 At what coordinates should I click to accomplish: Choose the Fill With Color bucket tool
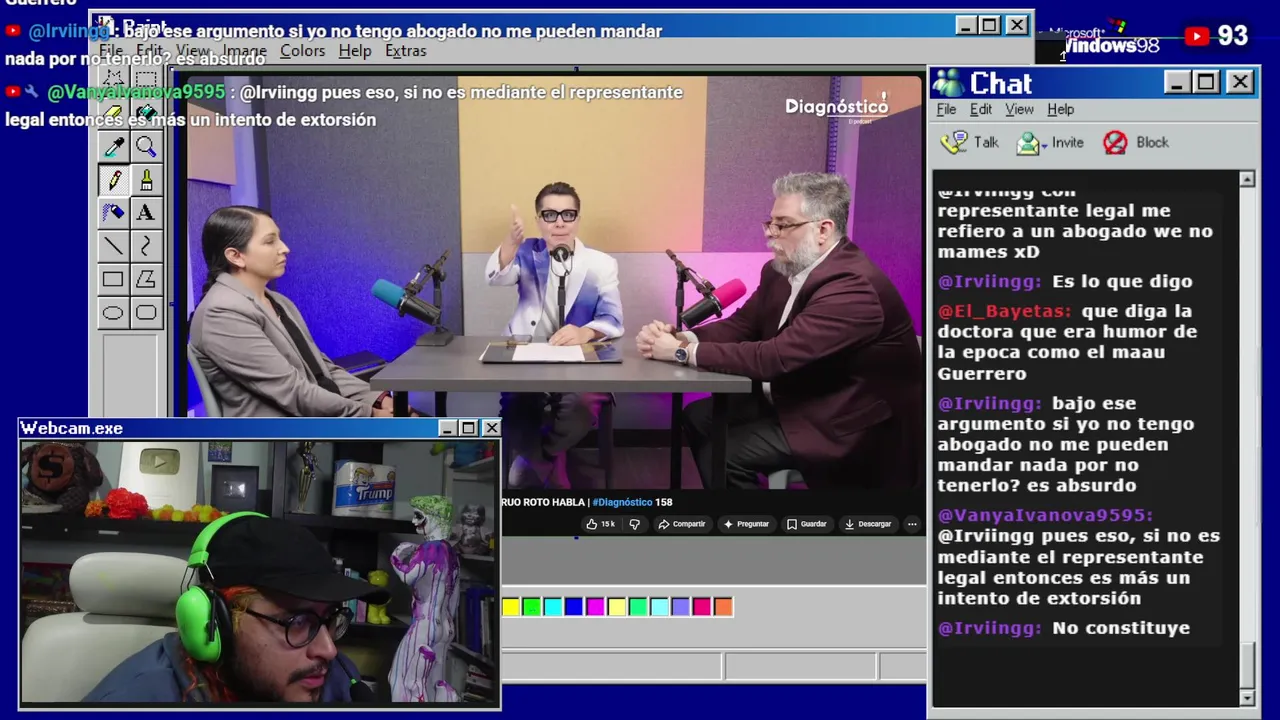[x=146, y=113]
